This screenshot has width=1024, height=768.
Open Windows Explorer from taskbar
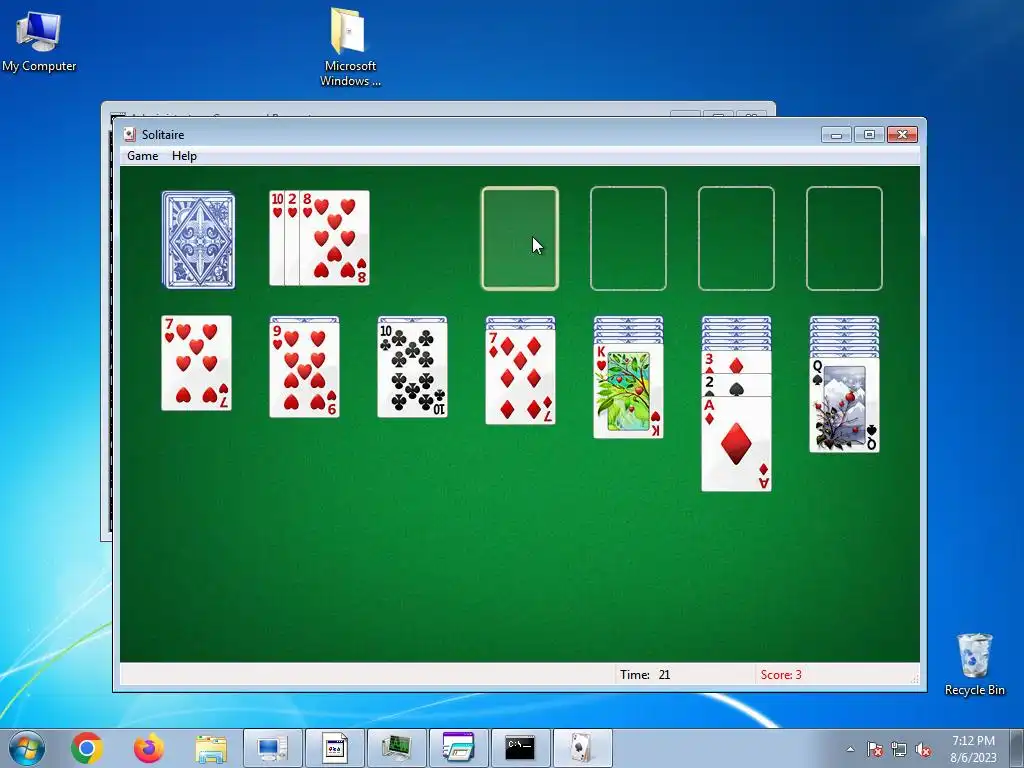click(211, 749)
